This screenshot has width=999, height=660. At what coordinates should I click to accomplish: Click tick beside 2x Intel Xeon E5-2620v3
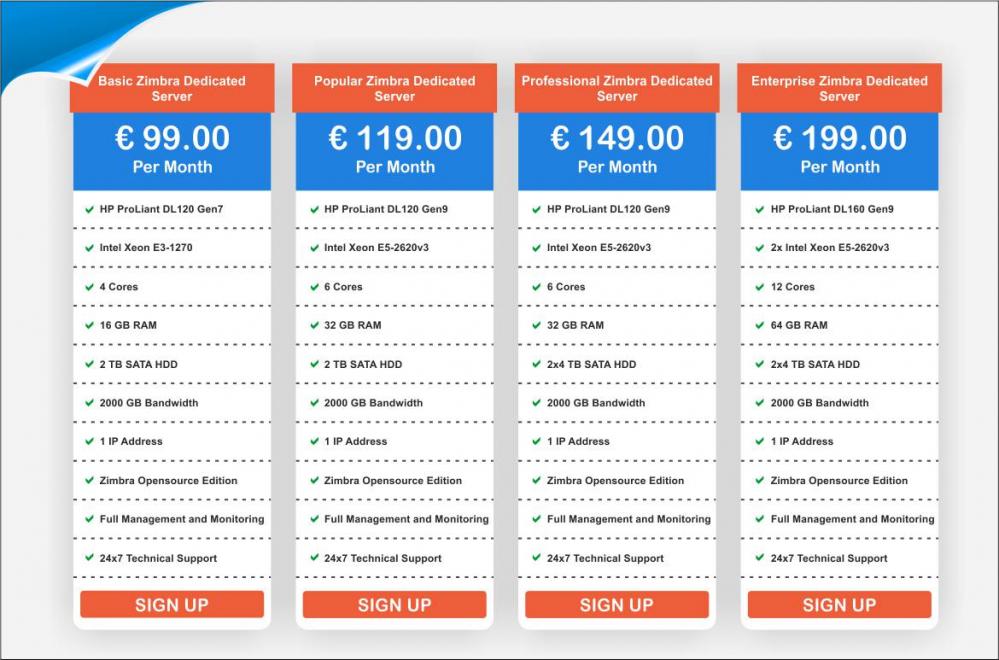[x=760, y=248]
